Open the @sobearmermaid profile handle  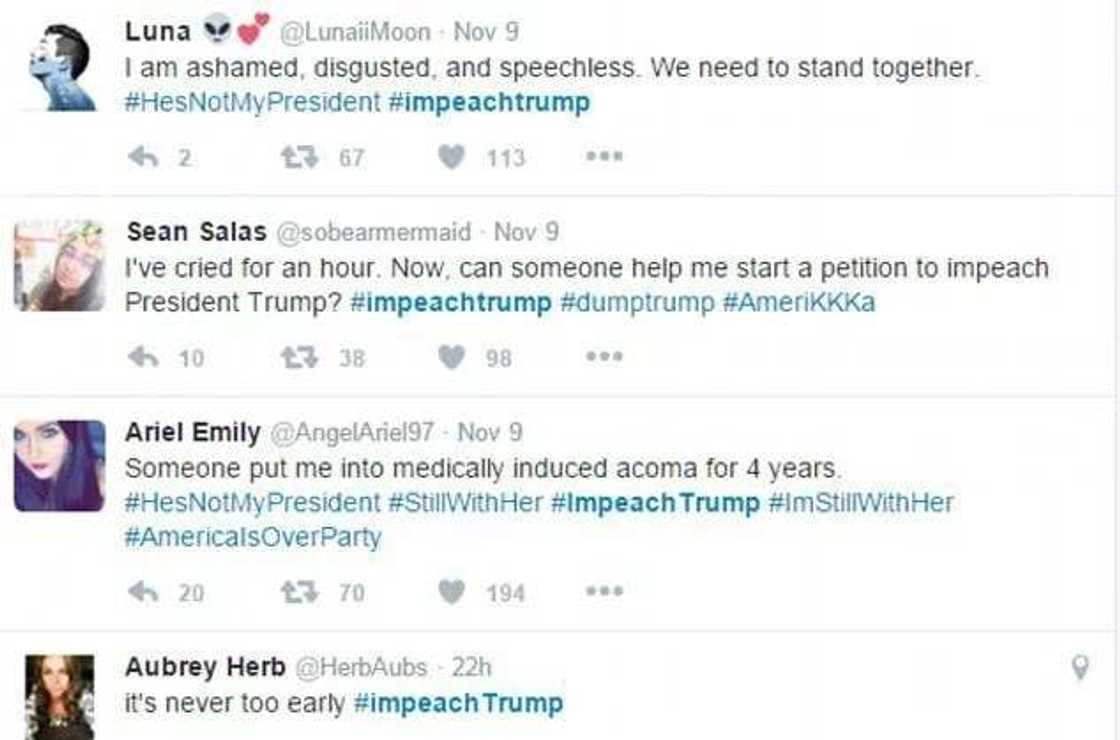point(373,232)
